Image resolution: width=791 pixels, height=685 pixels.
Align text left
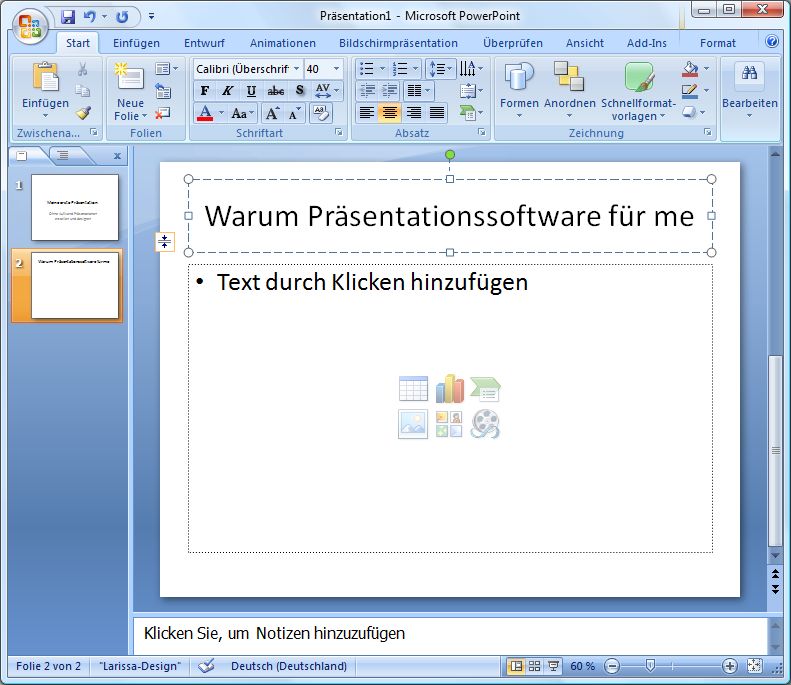tap(367, 113)
